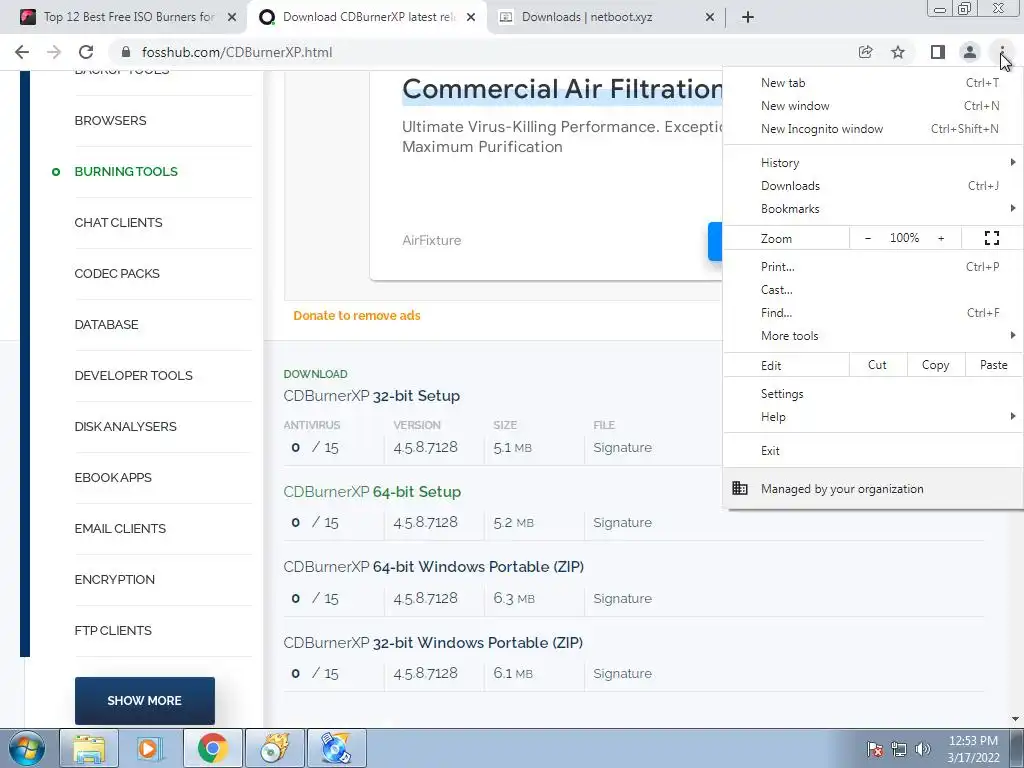This screenshot has width=1024, height=768.
Task: Choose Exit from Chrome menu
Action: 872,451
